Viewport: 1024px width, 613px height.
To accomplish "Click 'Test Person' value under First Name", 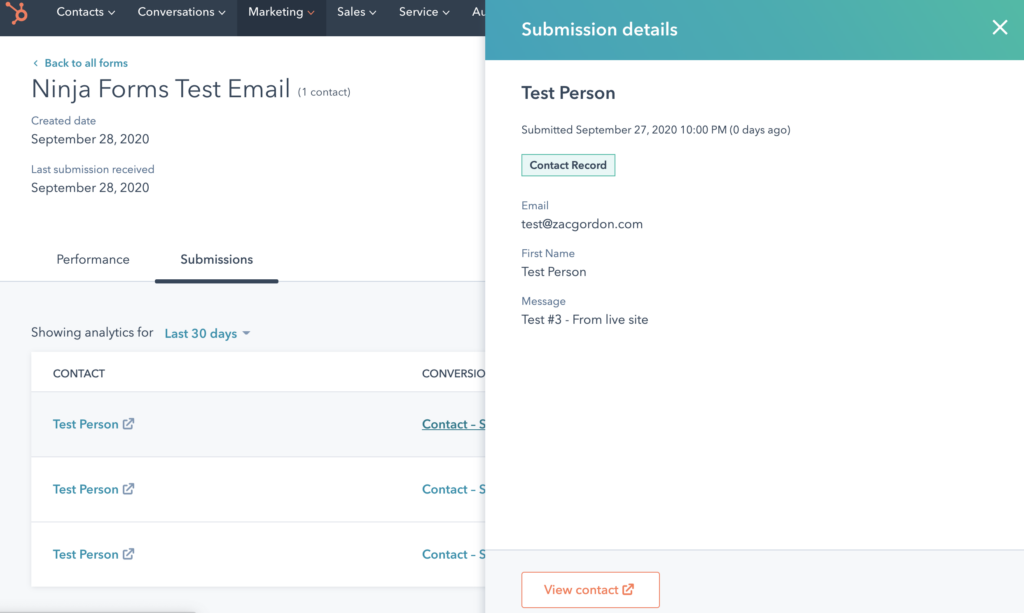I will (554, 272).
